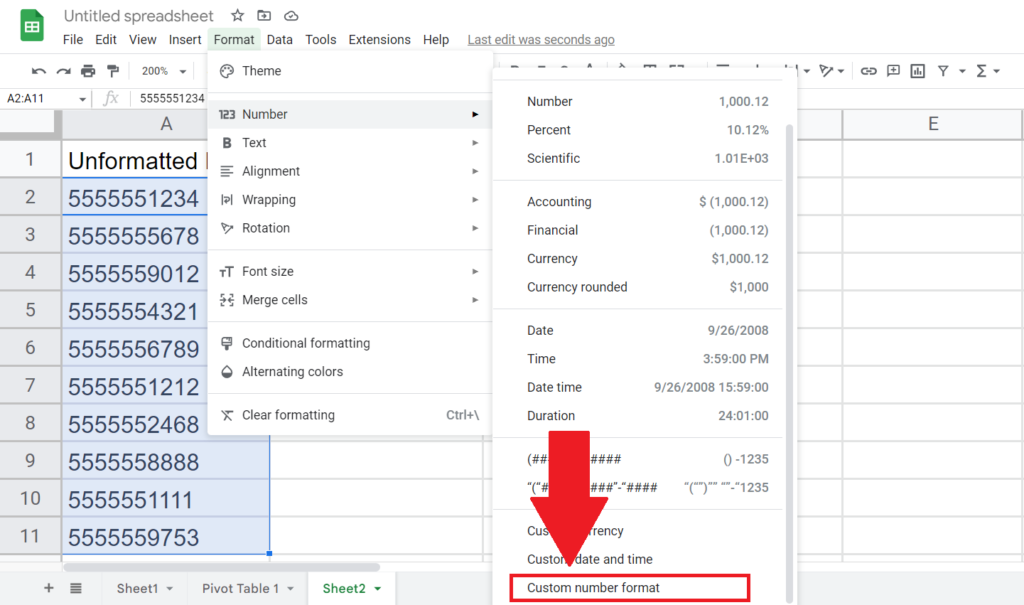The width and height of the screenshot is (1024, 605).
Task: Select the Paint format tool
Action: (112, 71)
